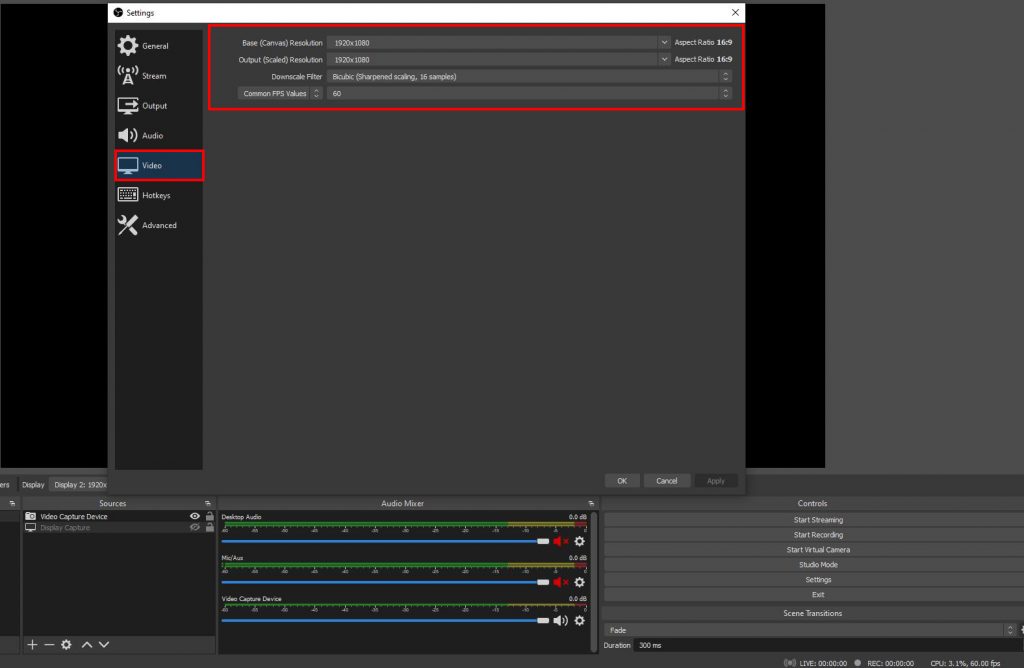Select the Video settings section
Image resolution: width=1024 pixels, height=668 pixels.
click(159, 165)
